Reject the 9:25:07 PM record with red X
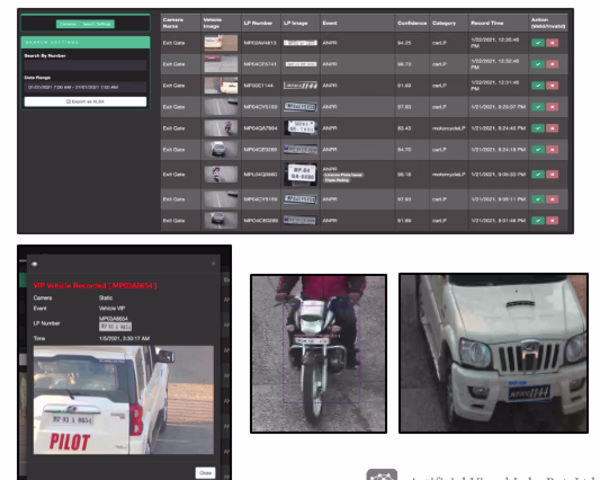The image size is (600, 480). click(x=552, y=107)
